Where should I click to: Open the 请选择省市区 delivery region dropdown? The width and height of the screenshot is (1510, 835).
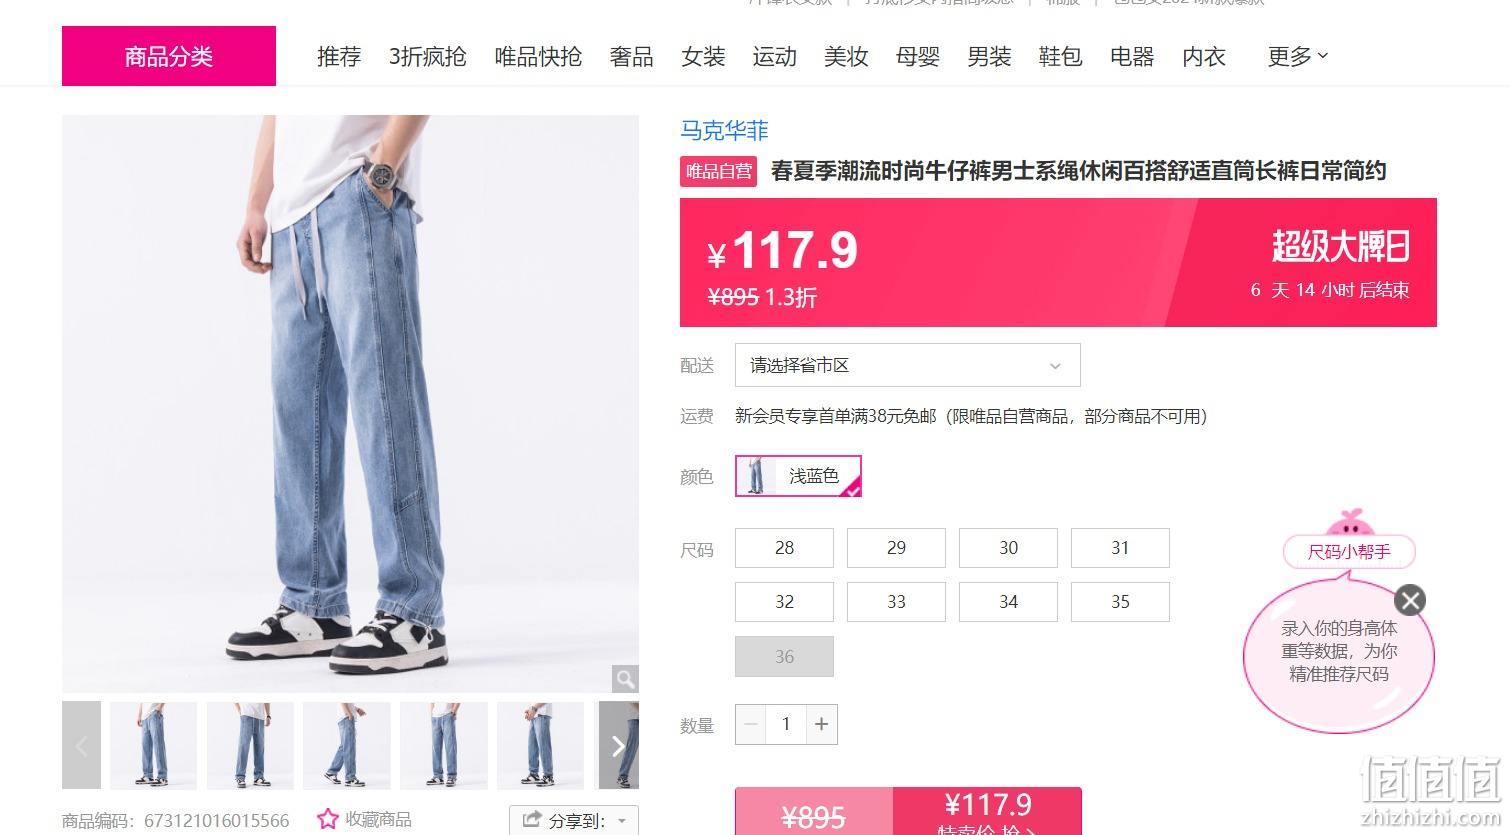coord(908,365)
